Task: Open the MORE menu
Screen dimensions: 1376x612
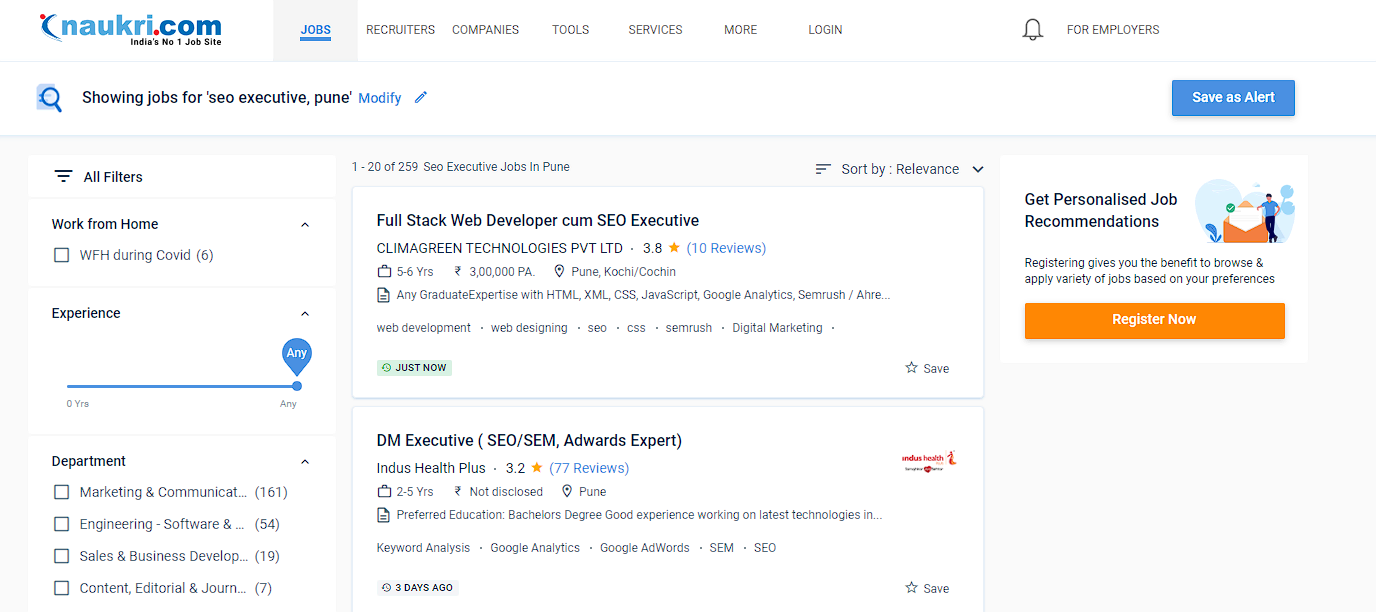Action: [740, 30]
